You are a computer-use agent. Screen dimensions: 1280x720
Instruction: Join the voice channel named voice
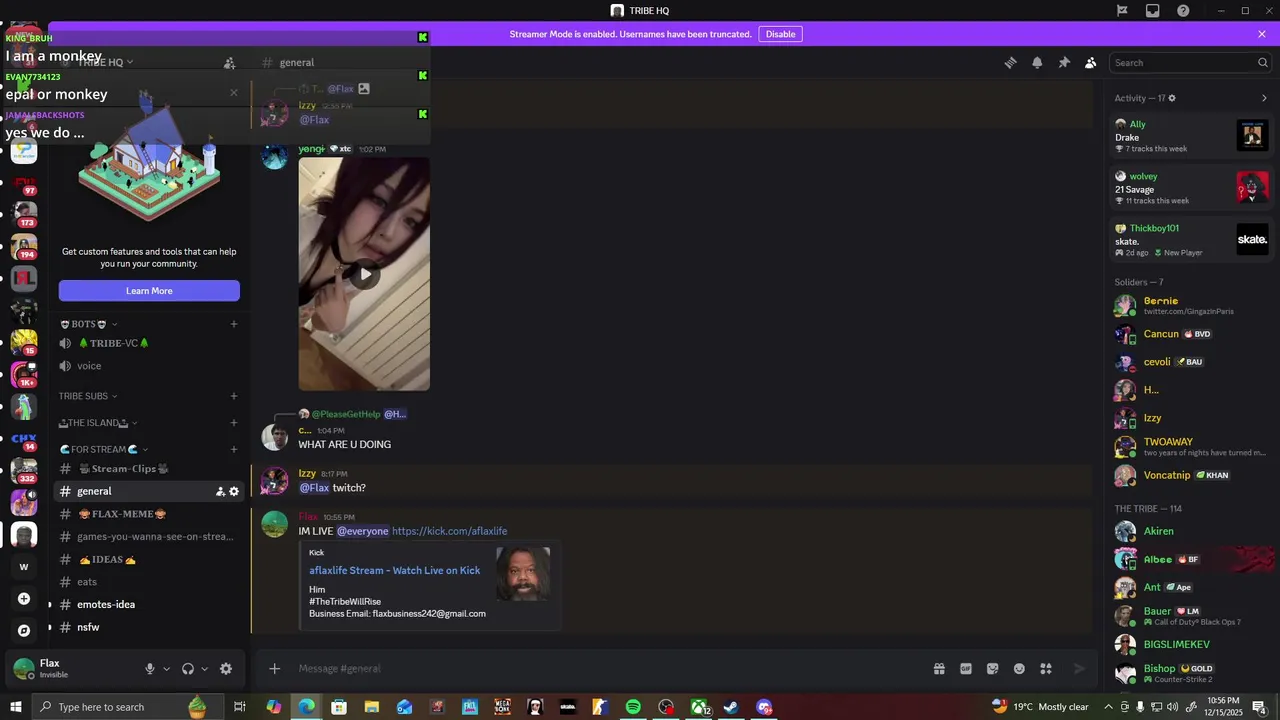tap(89, 366)
